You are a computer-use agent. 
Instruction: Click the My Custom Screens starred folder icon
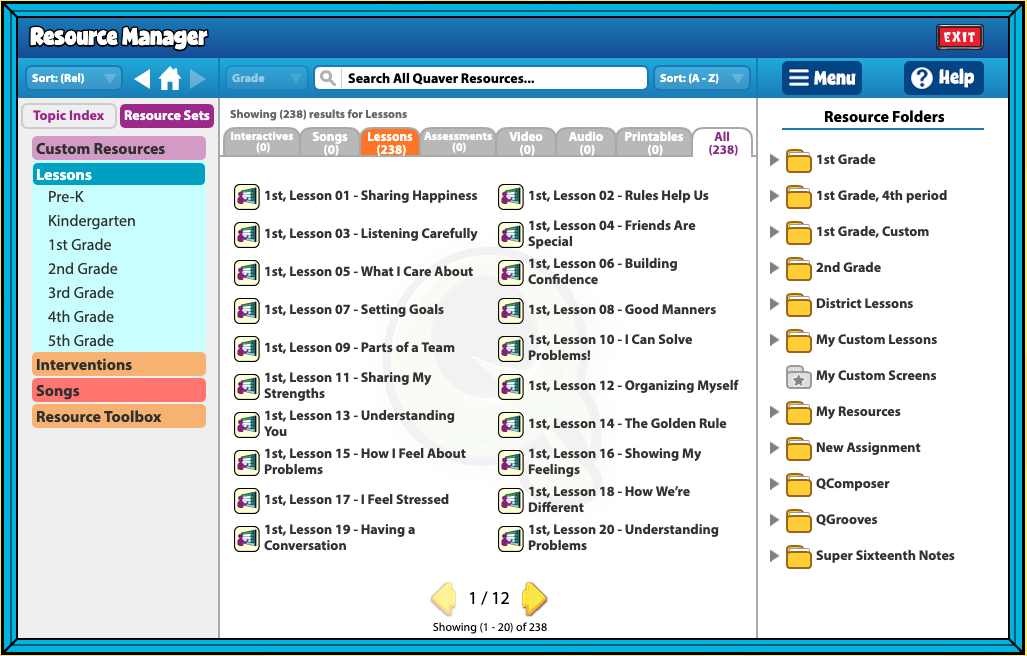click(x=798, y=376)
